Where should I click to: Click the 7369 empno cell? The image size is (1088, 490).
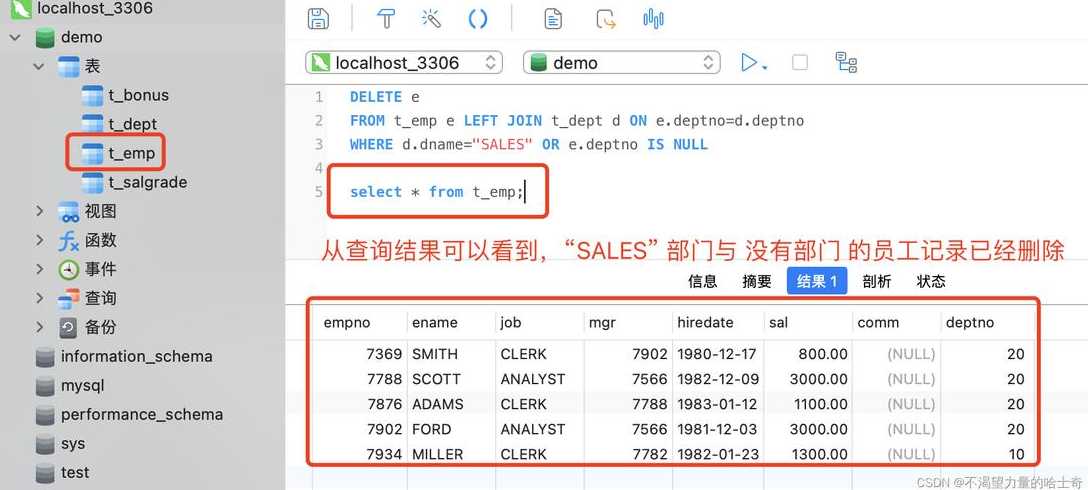361,354
